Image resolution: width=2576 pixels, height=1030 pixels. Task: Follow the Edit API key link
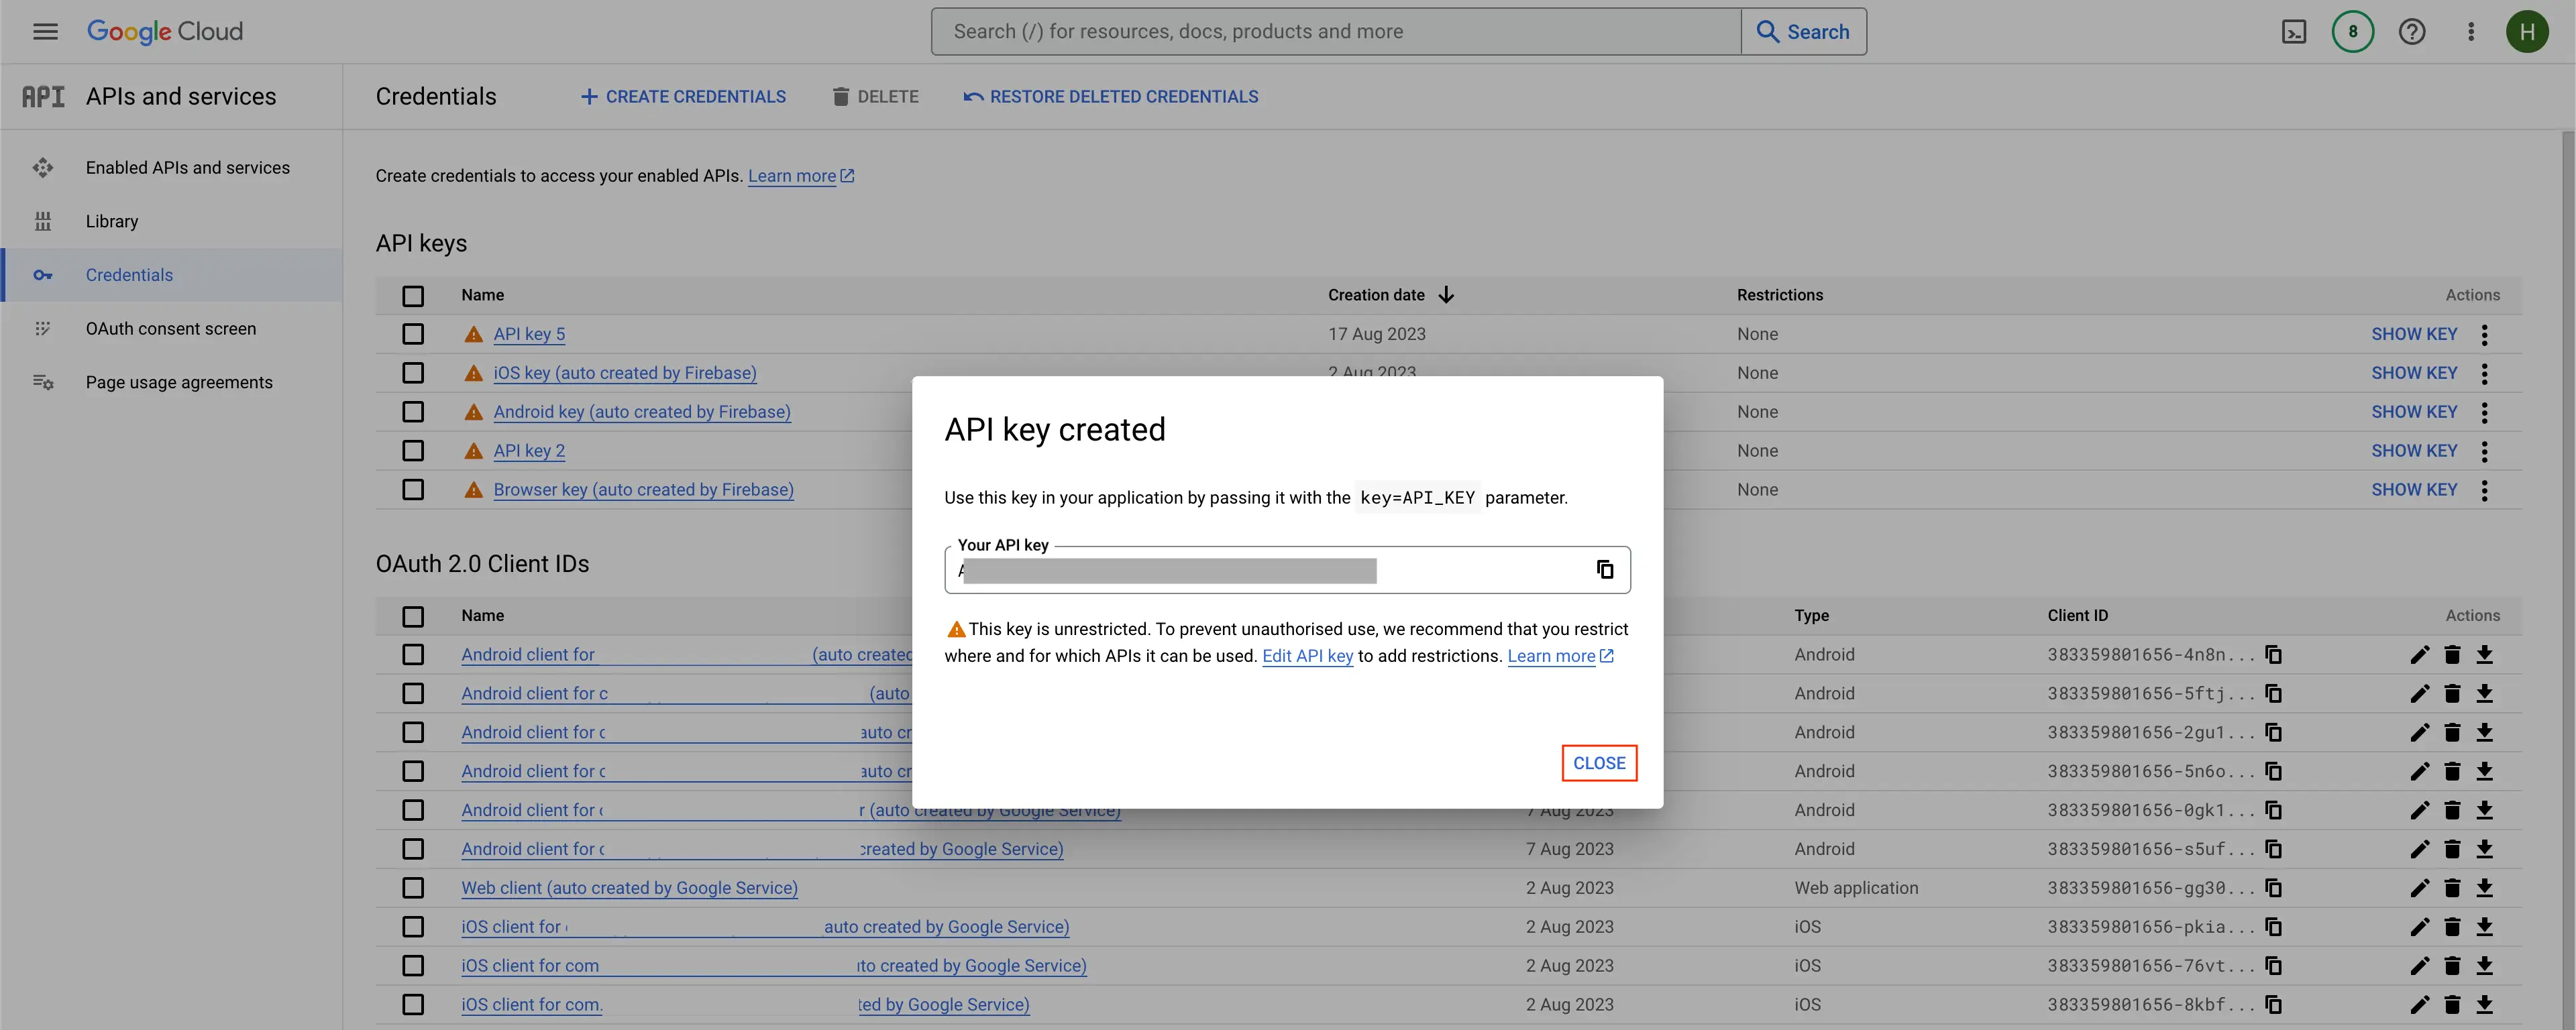tap(1307, 656)
